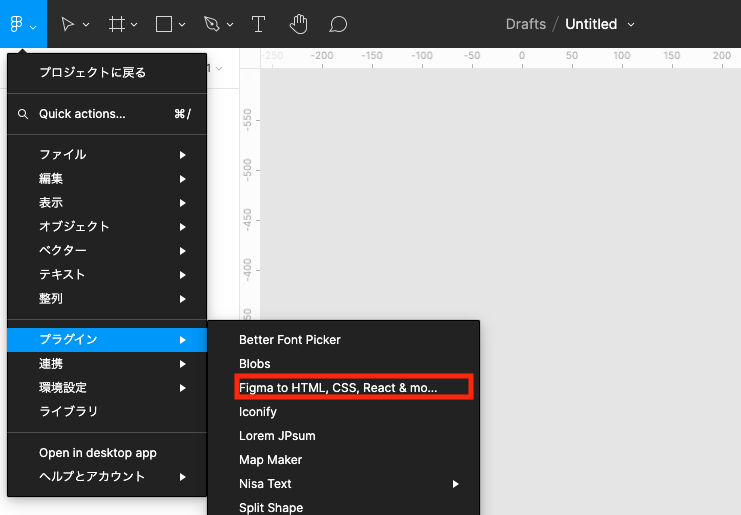Open Quick actions search
741x515 pixels.
pos(107,114)
